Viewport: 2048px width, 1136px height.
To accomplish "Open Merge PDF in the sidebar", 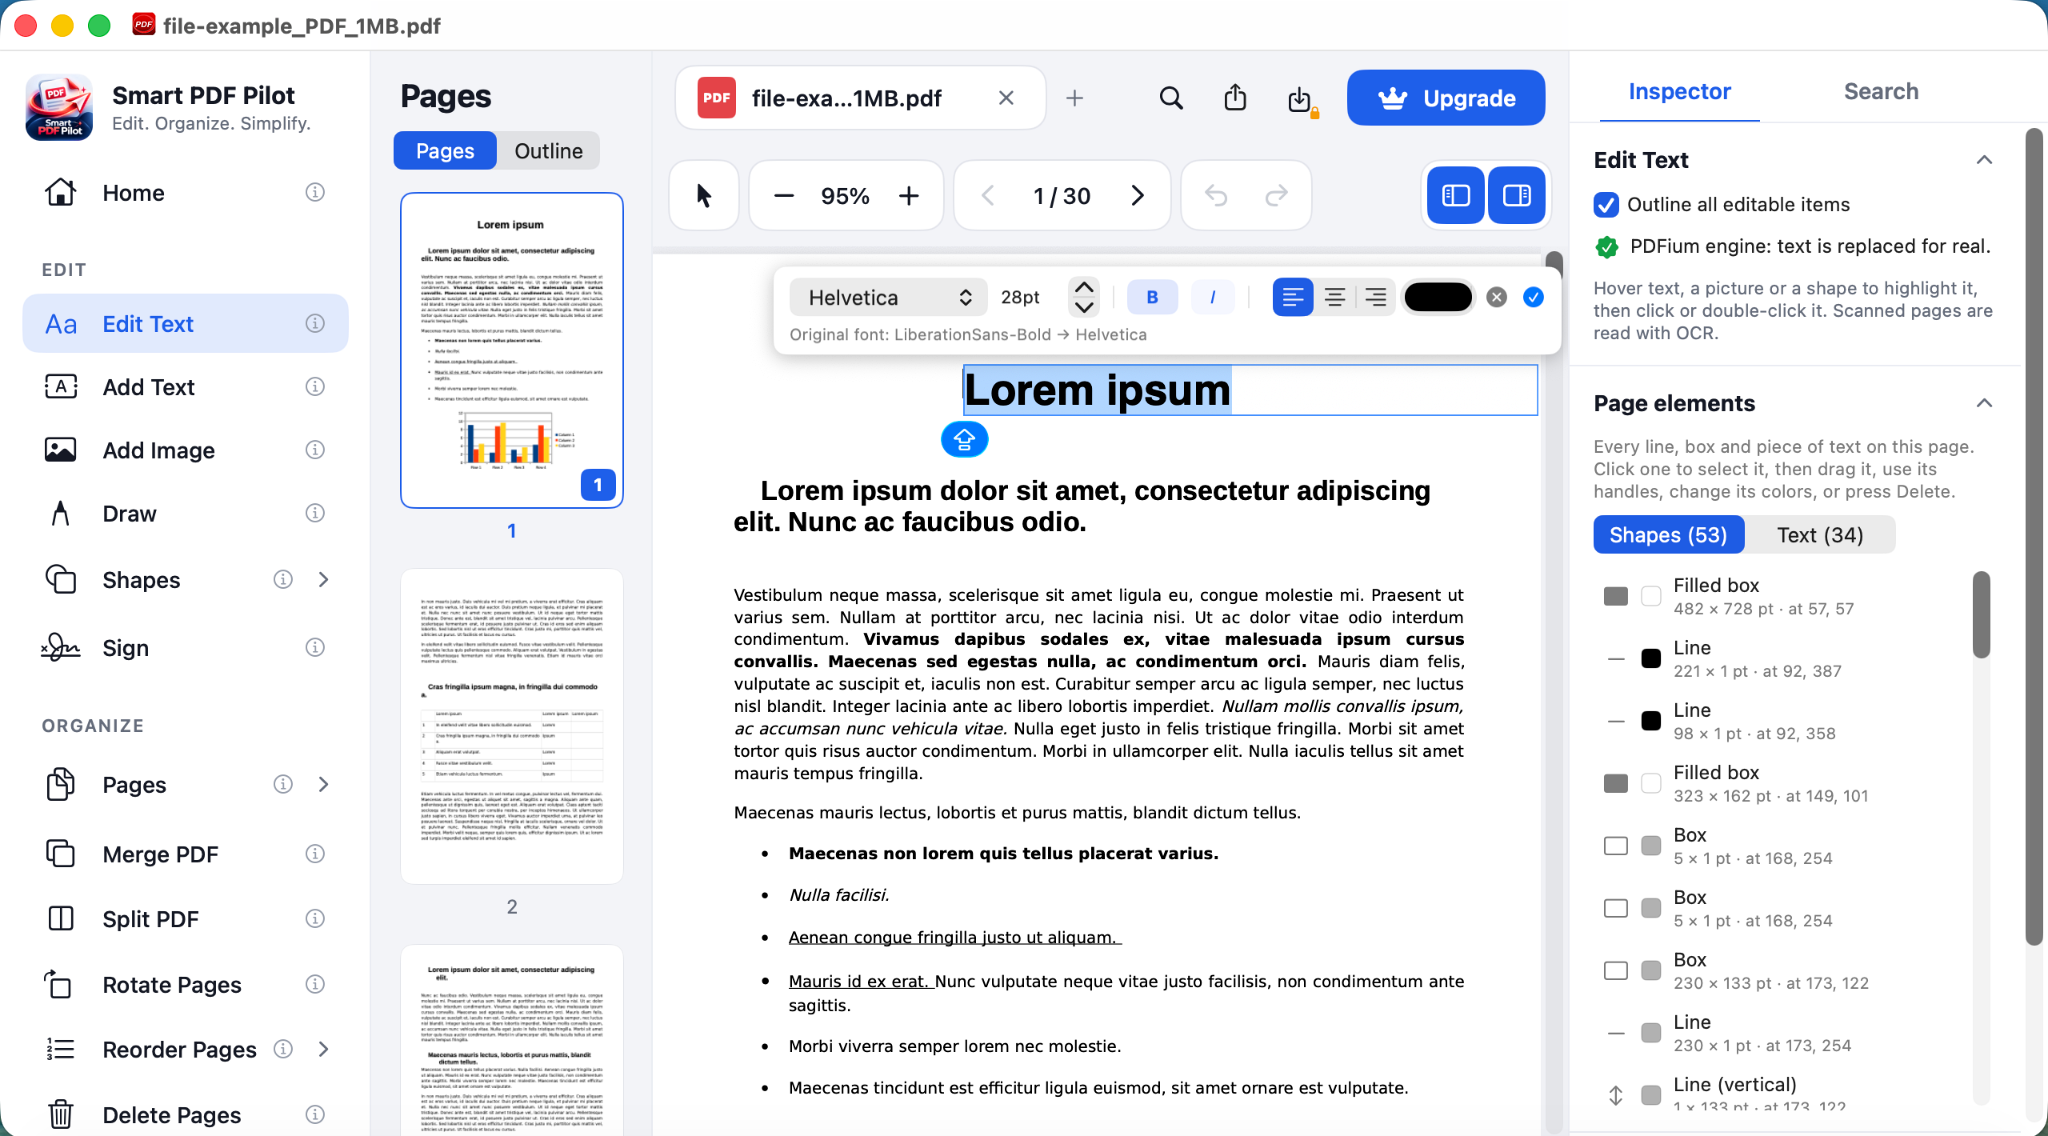I will point(185,854).
